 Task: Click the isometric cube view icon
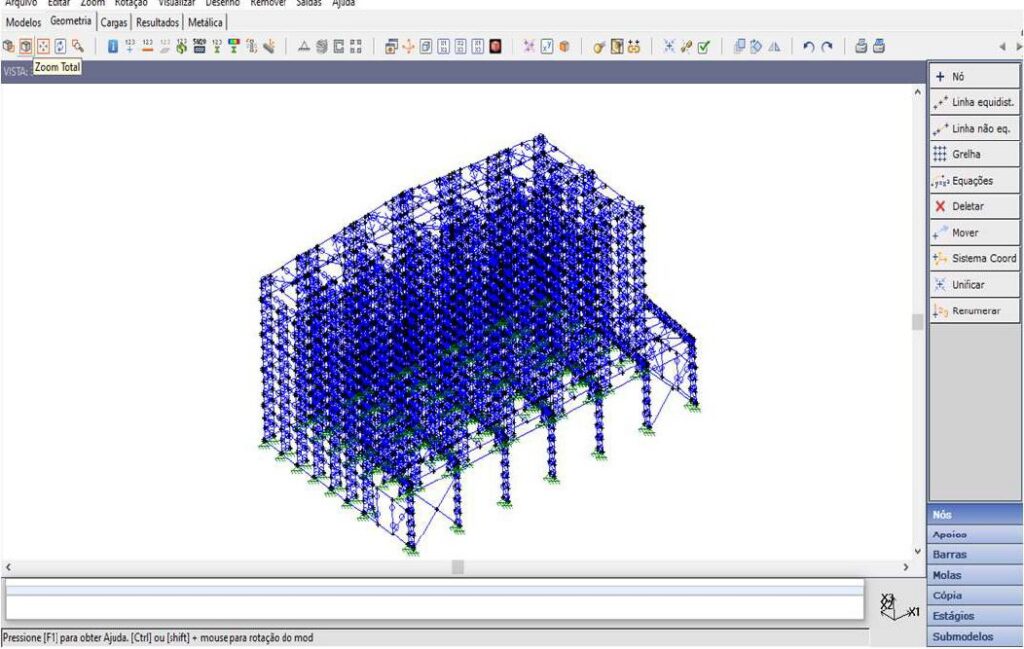[x=426, y=46]
